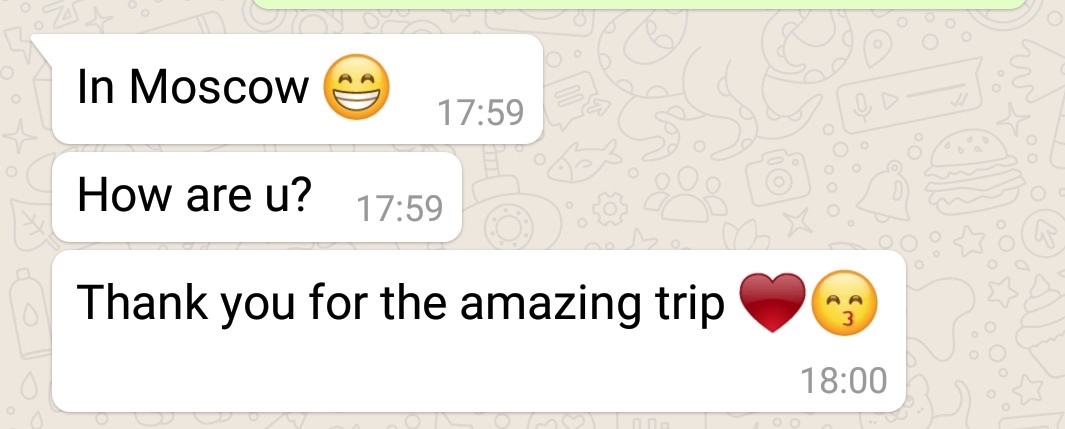
Task: Click the burger doodle on chat wallpaper
Action: [975, 171]
